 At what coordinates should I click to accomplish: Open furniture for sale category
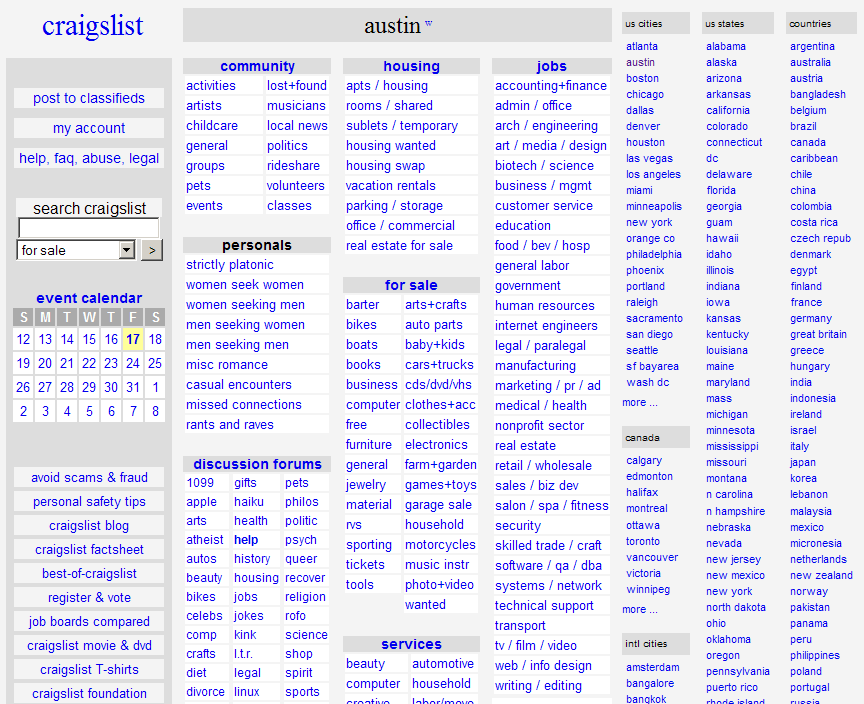(369, 445)
